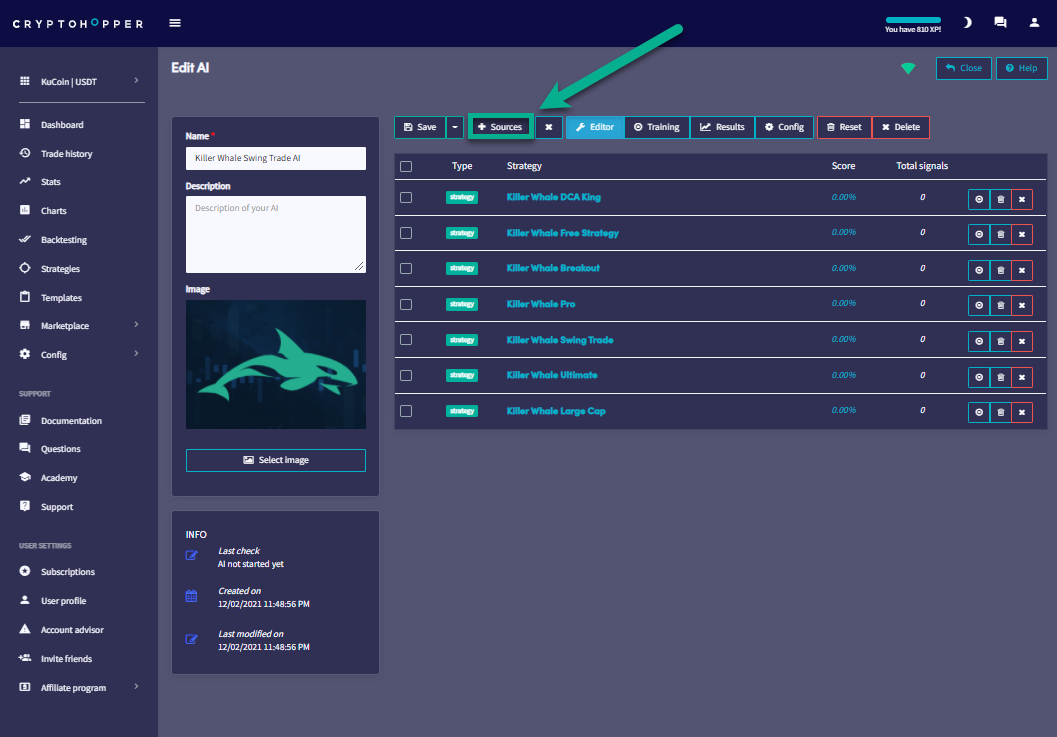Image resolution: width=1057 pixels, height=737 pixels.
Task: Open the Results tab
Action: (722, 127)
